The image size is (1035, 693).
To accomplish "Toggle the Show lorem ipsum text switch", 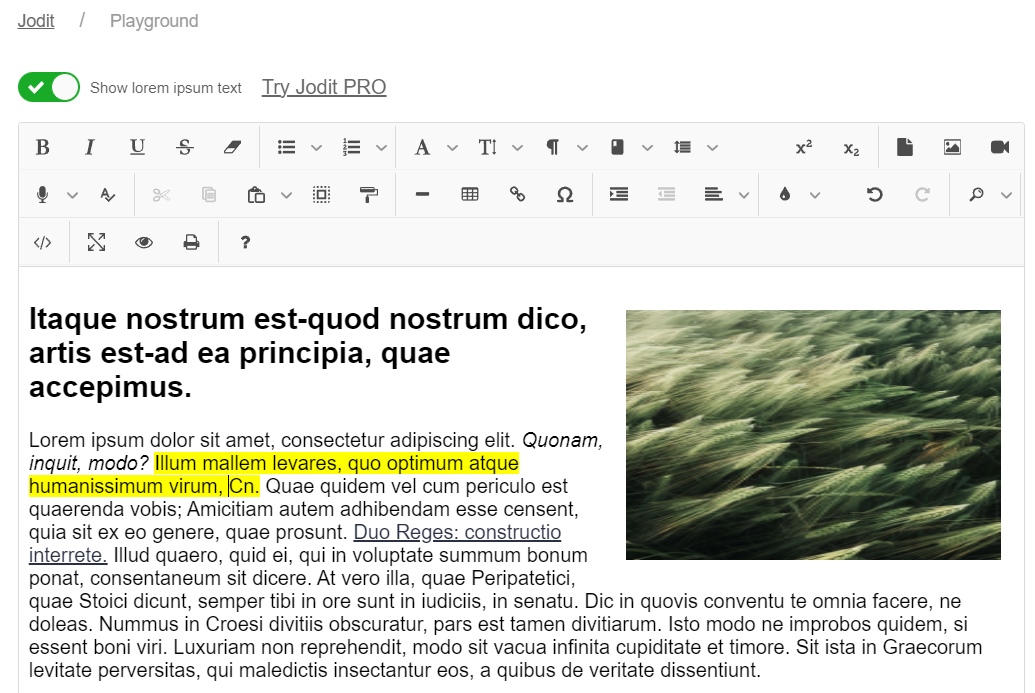I will point(49,87).
